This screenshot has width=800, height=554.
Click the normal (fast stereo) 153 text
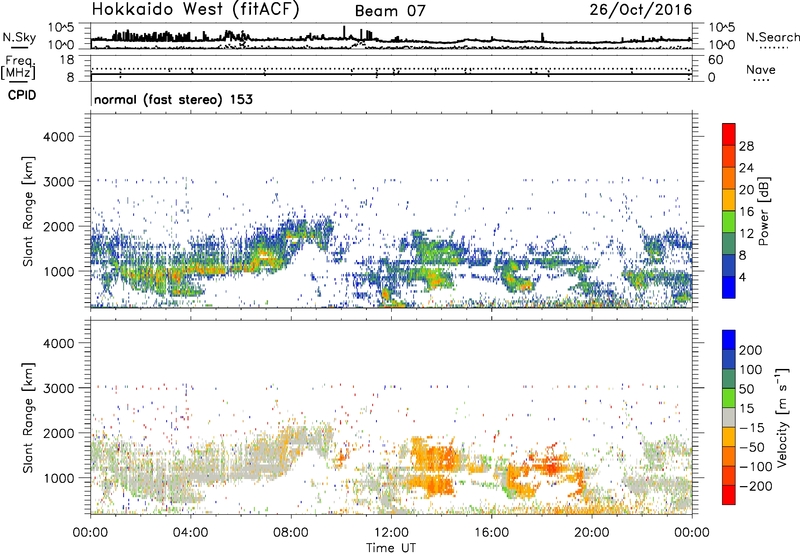coord(173,99)
